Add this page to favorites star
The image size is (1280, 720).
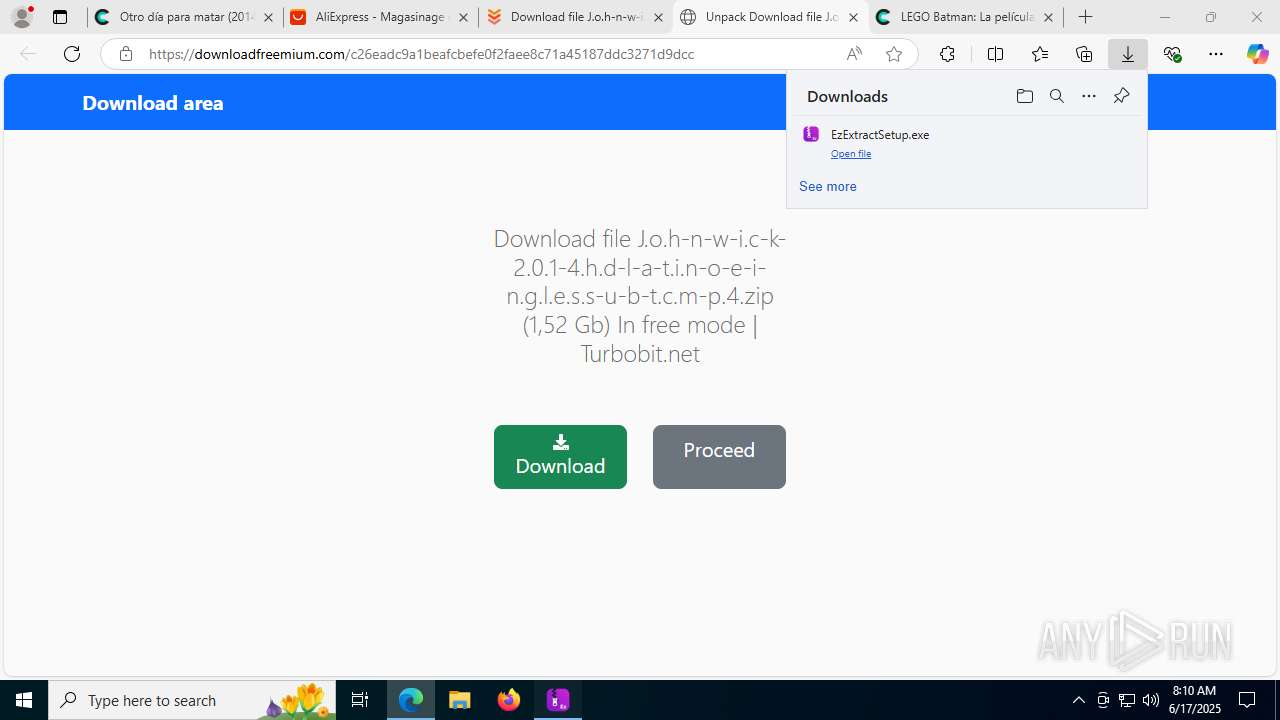click(894, 54)
